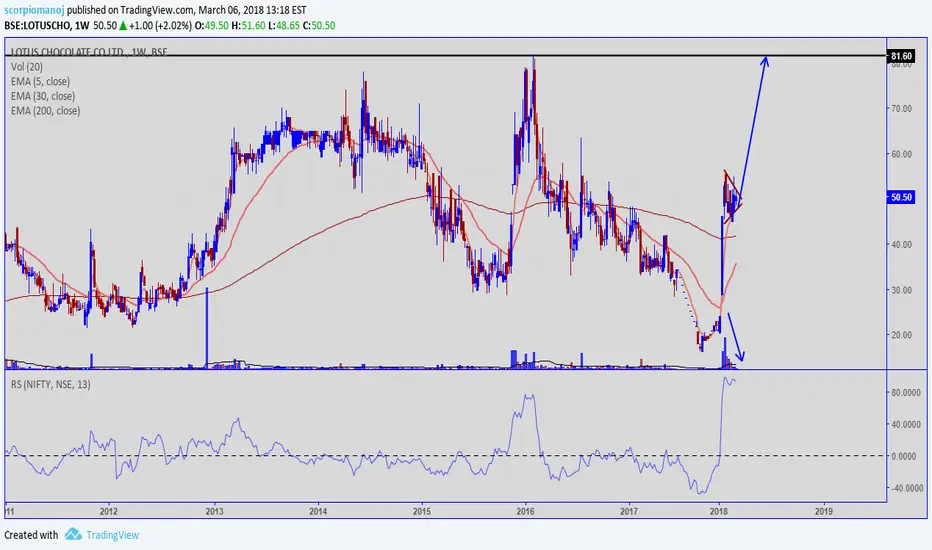The image size is (932, 550).
Task: Select the EMA (30, close) indicator label
Action: tap(43, 96)
